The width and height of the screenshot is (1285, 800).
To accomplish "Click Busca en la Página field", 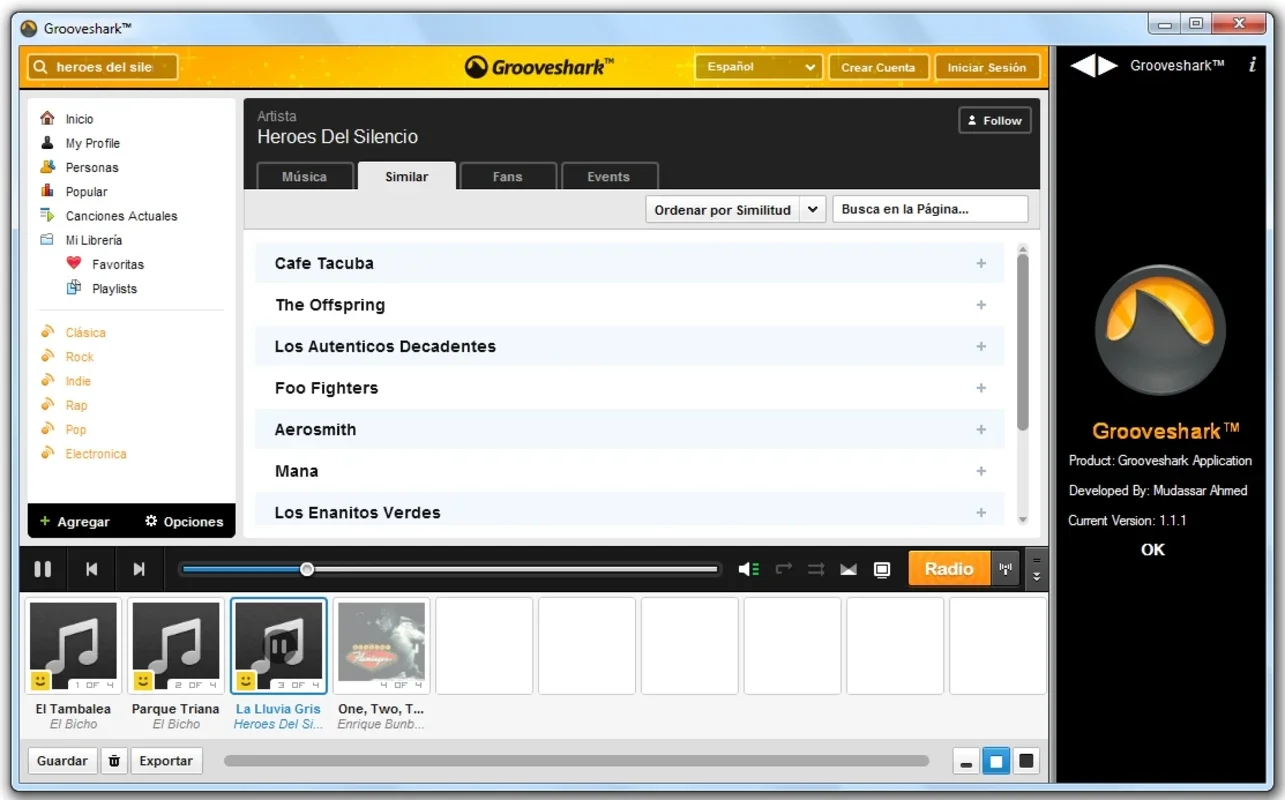I will 930,209.
